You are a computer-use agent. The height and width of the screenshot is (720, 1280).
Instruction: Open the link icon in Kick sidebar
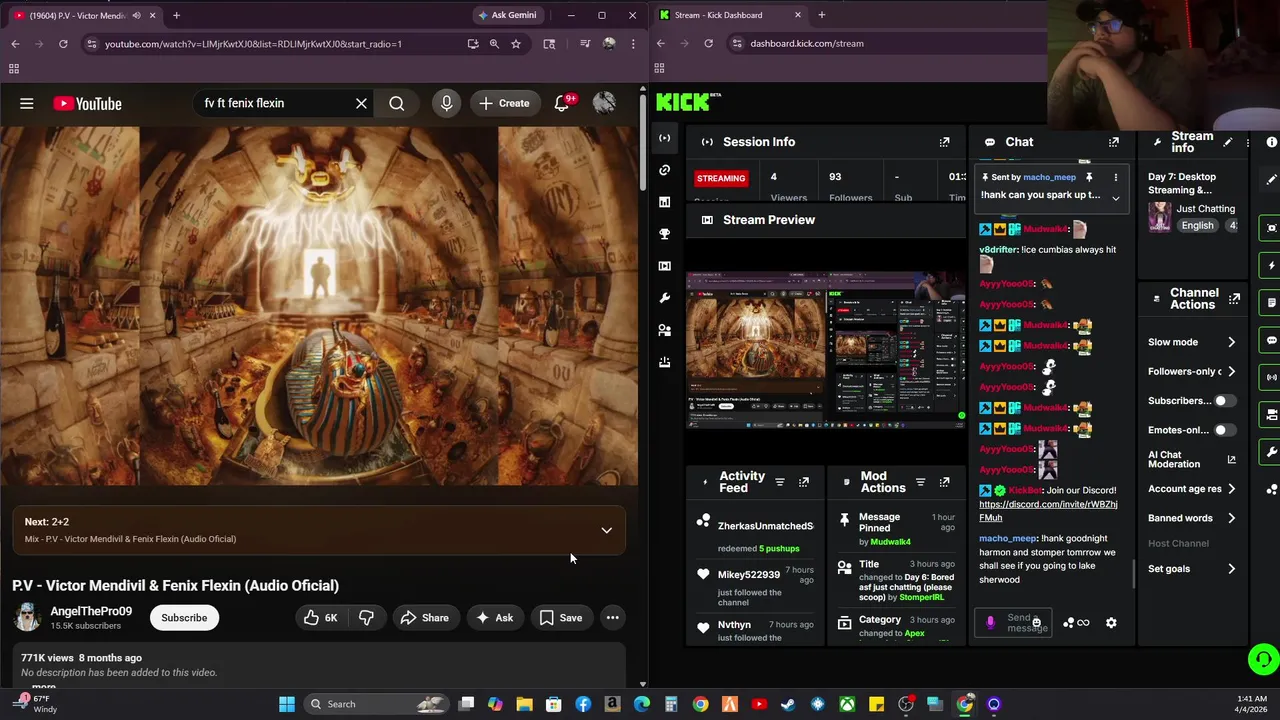coord(664,170)
